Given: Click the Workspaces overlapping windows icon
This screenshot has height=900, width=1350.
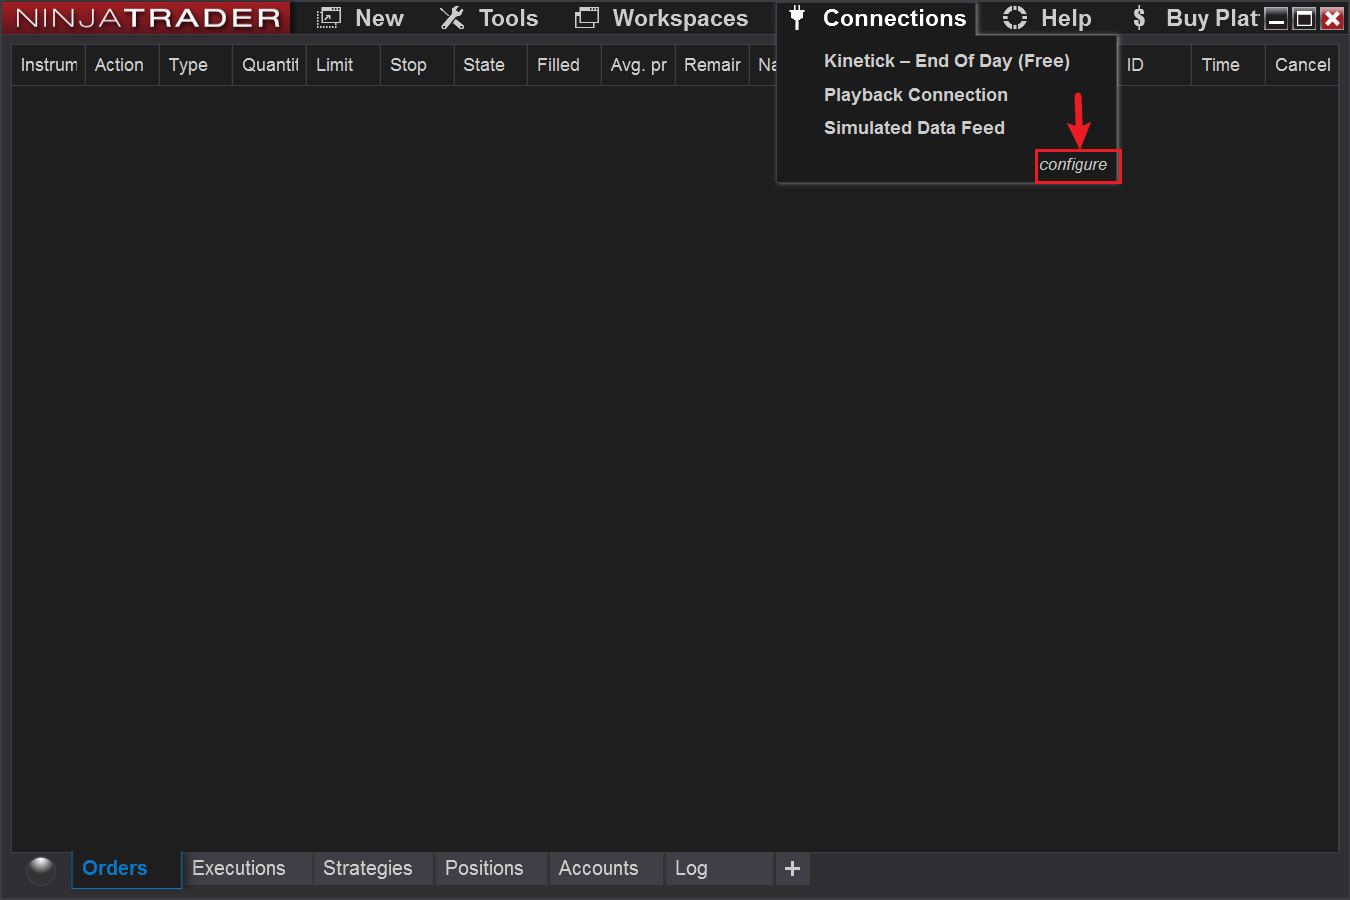Looking at the screenshot, I should pos(587,18).
